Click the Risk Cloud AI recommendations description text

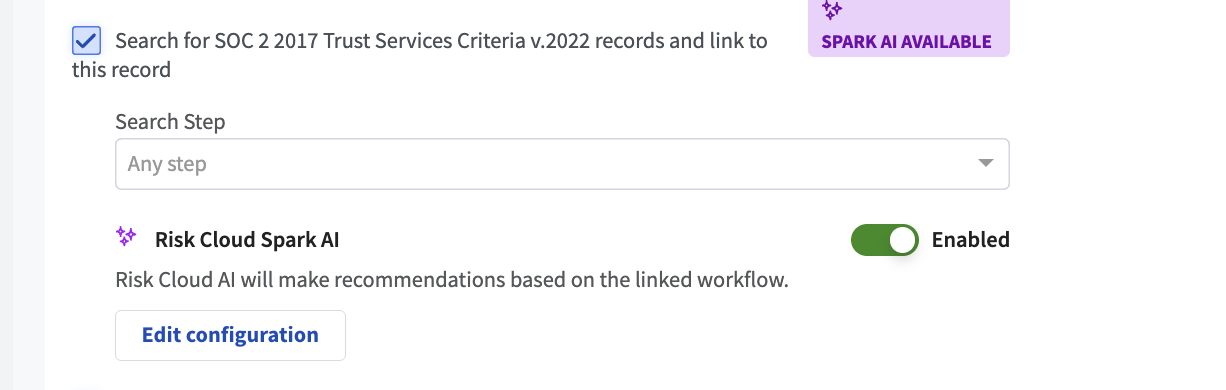click(x=452, y=280)
